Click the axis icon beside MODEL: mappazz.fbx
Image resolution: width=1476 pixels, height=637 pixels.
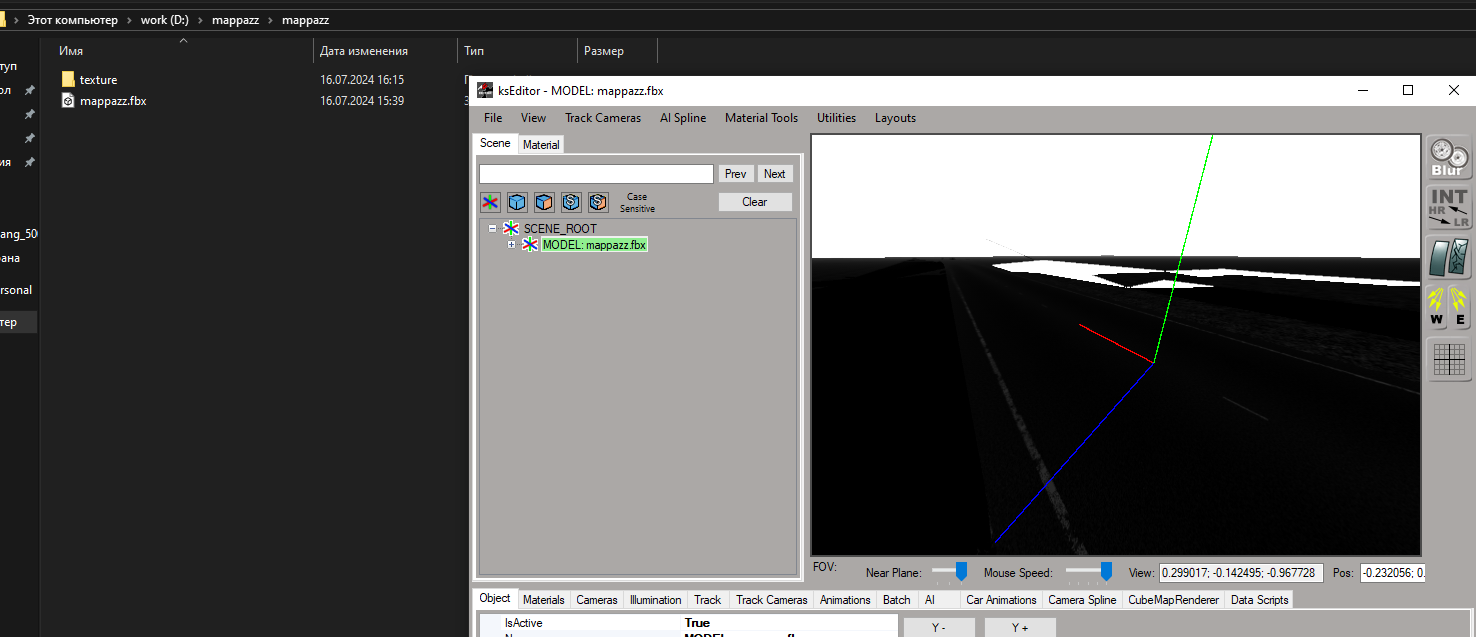[530, 244]
